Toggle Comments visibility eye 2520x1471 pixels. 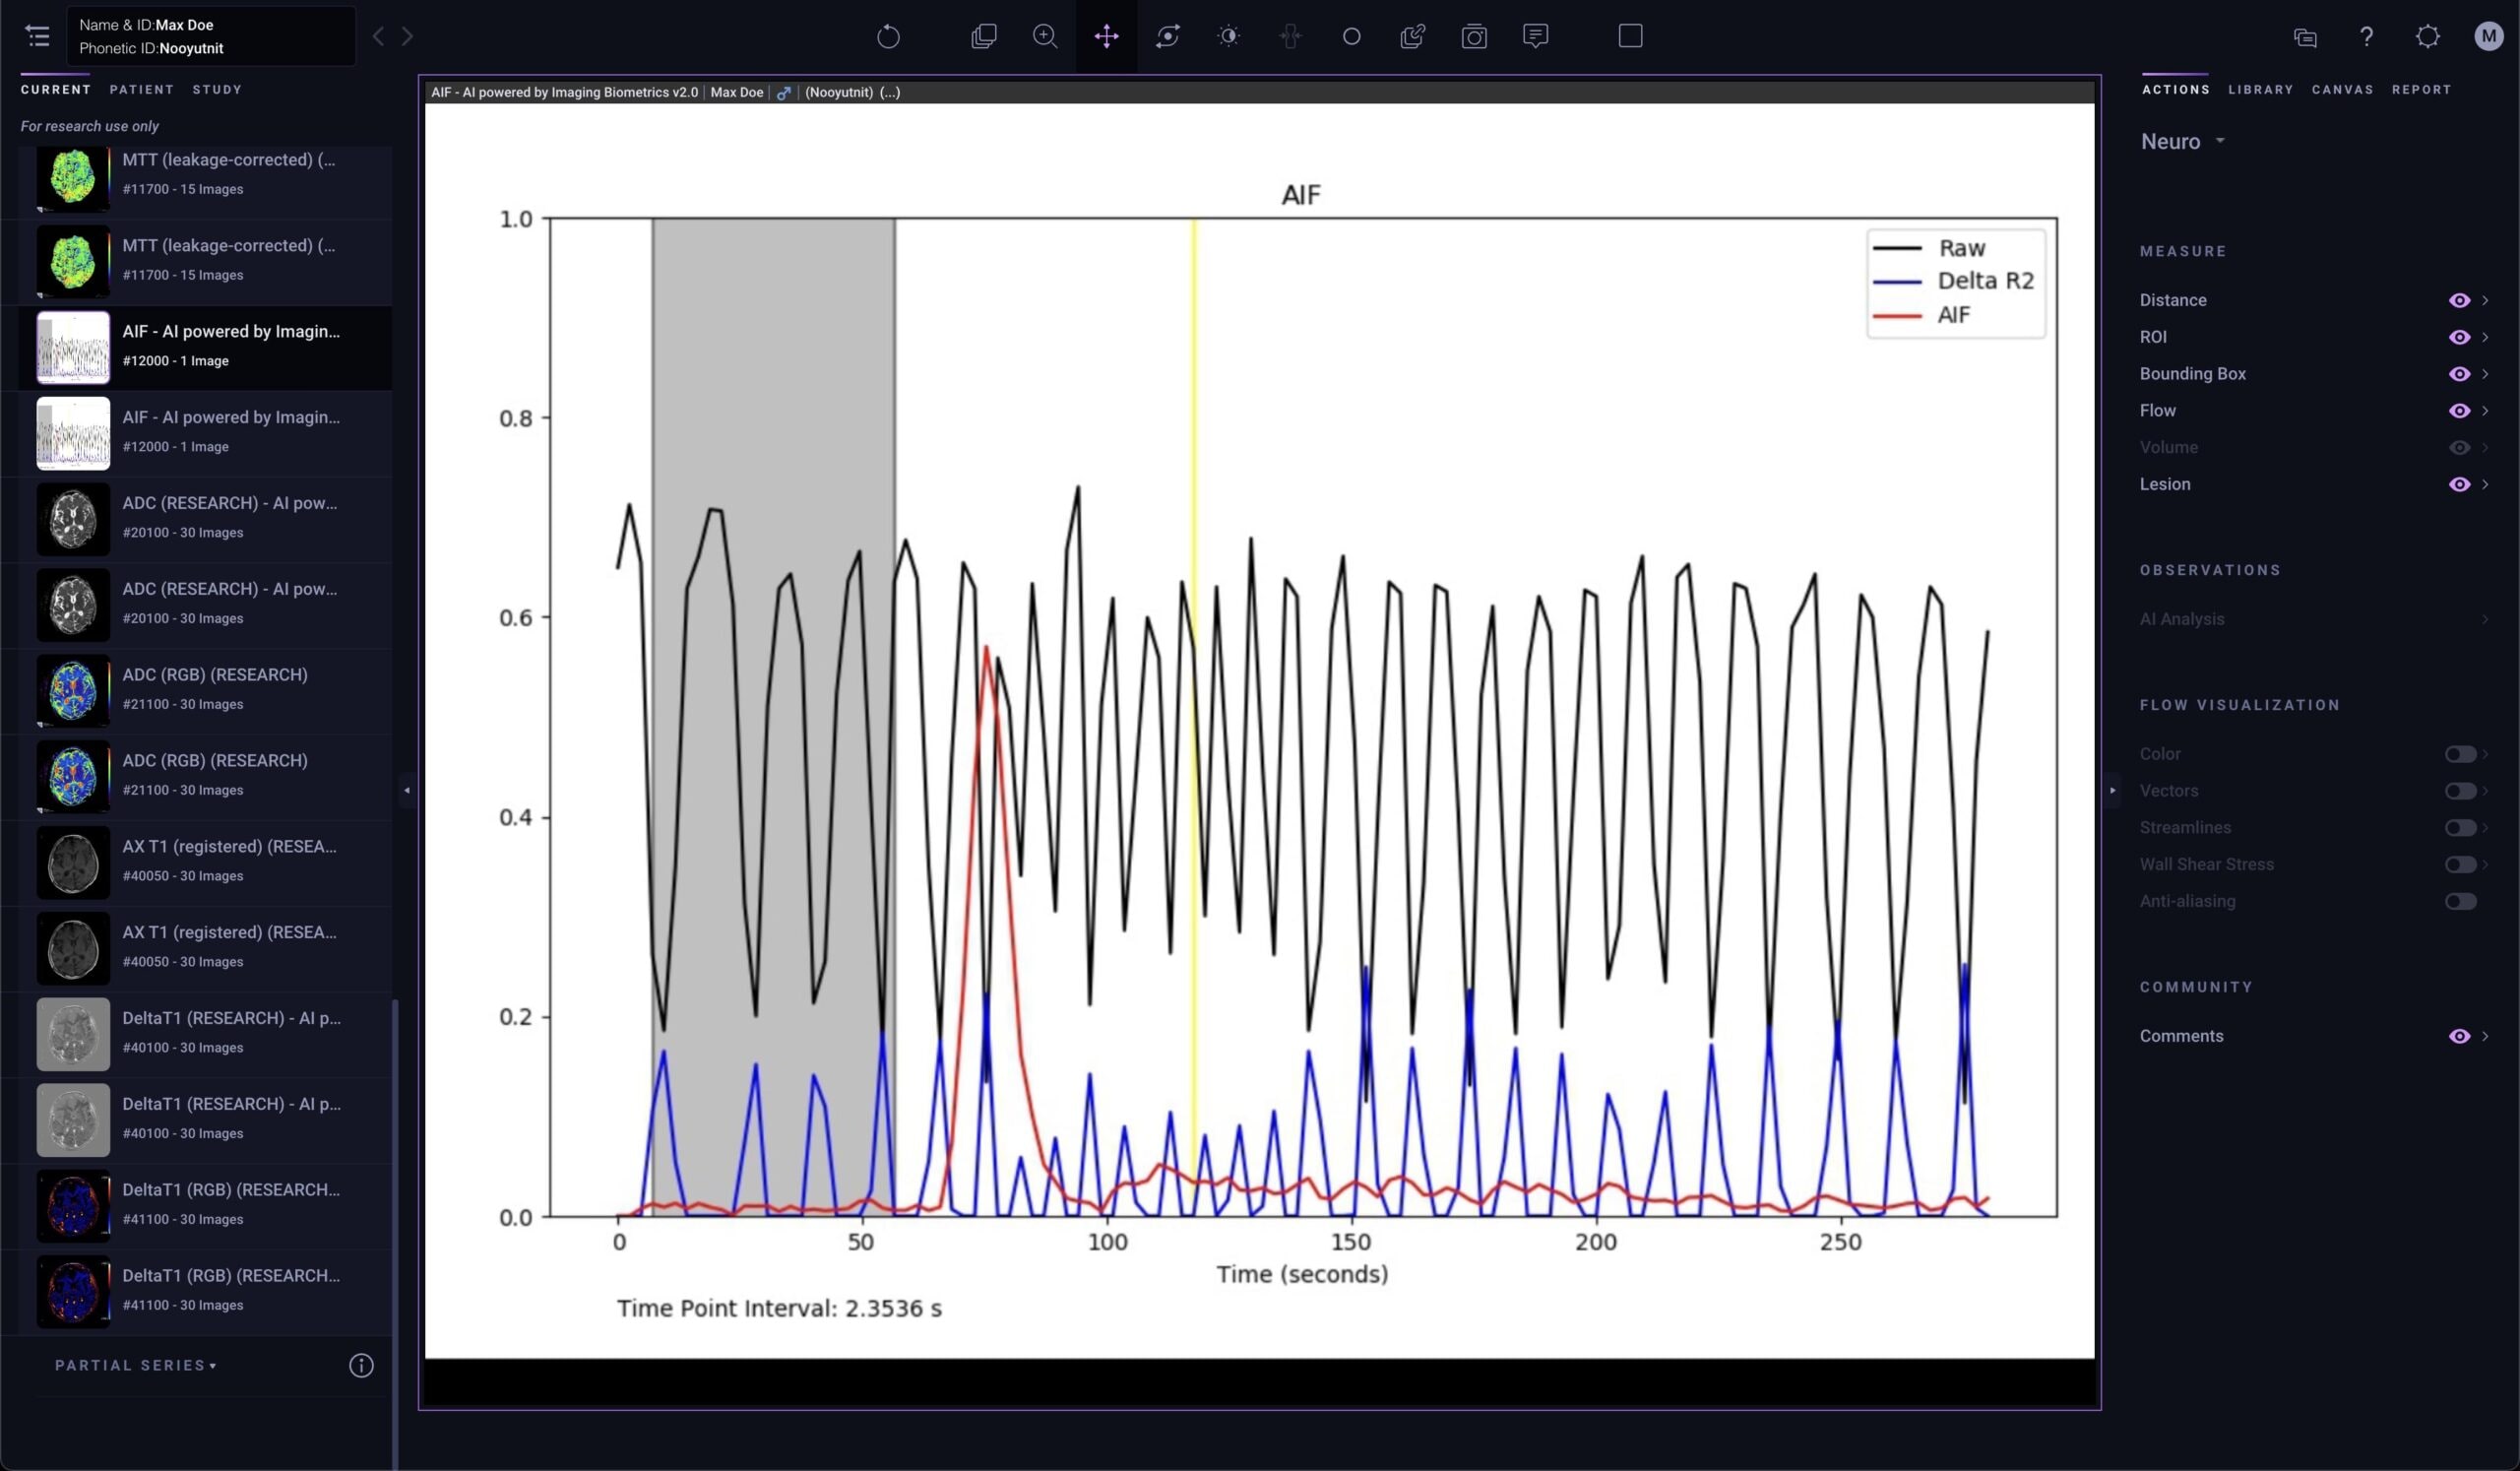[2459, 1036]
